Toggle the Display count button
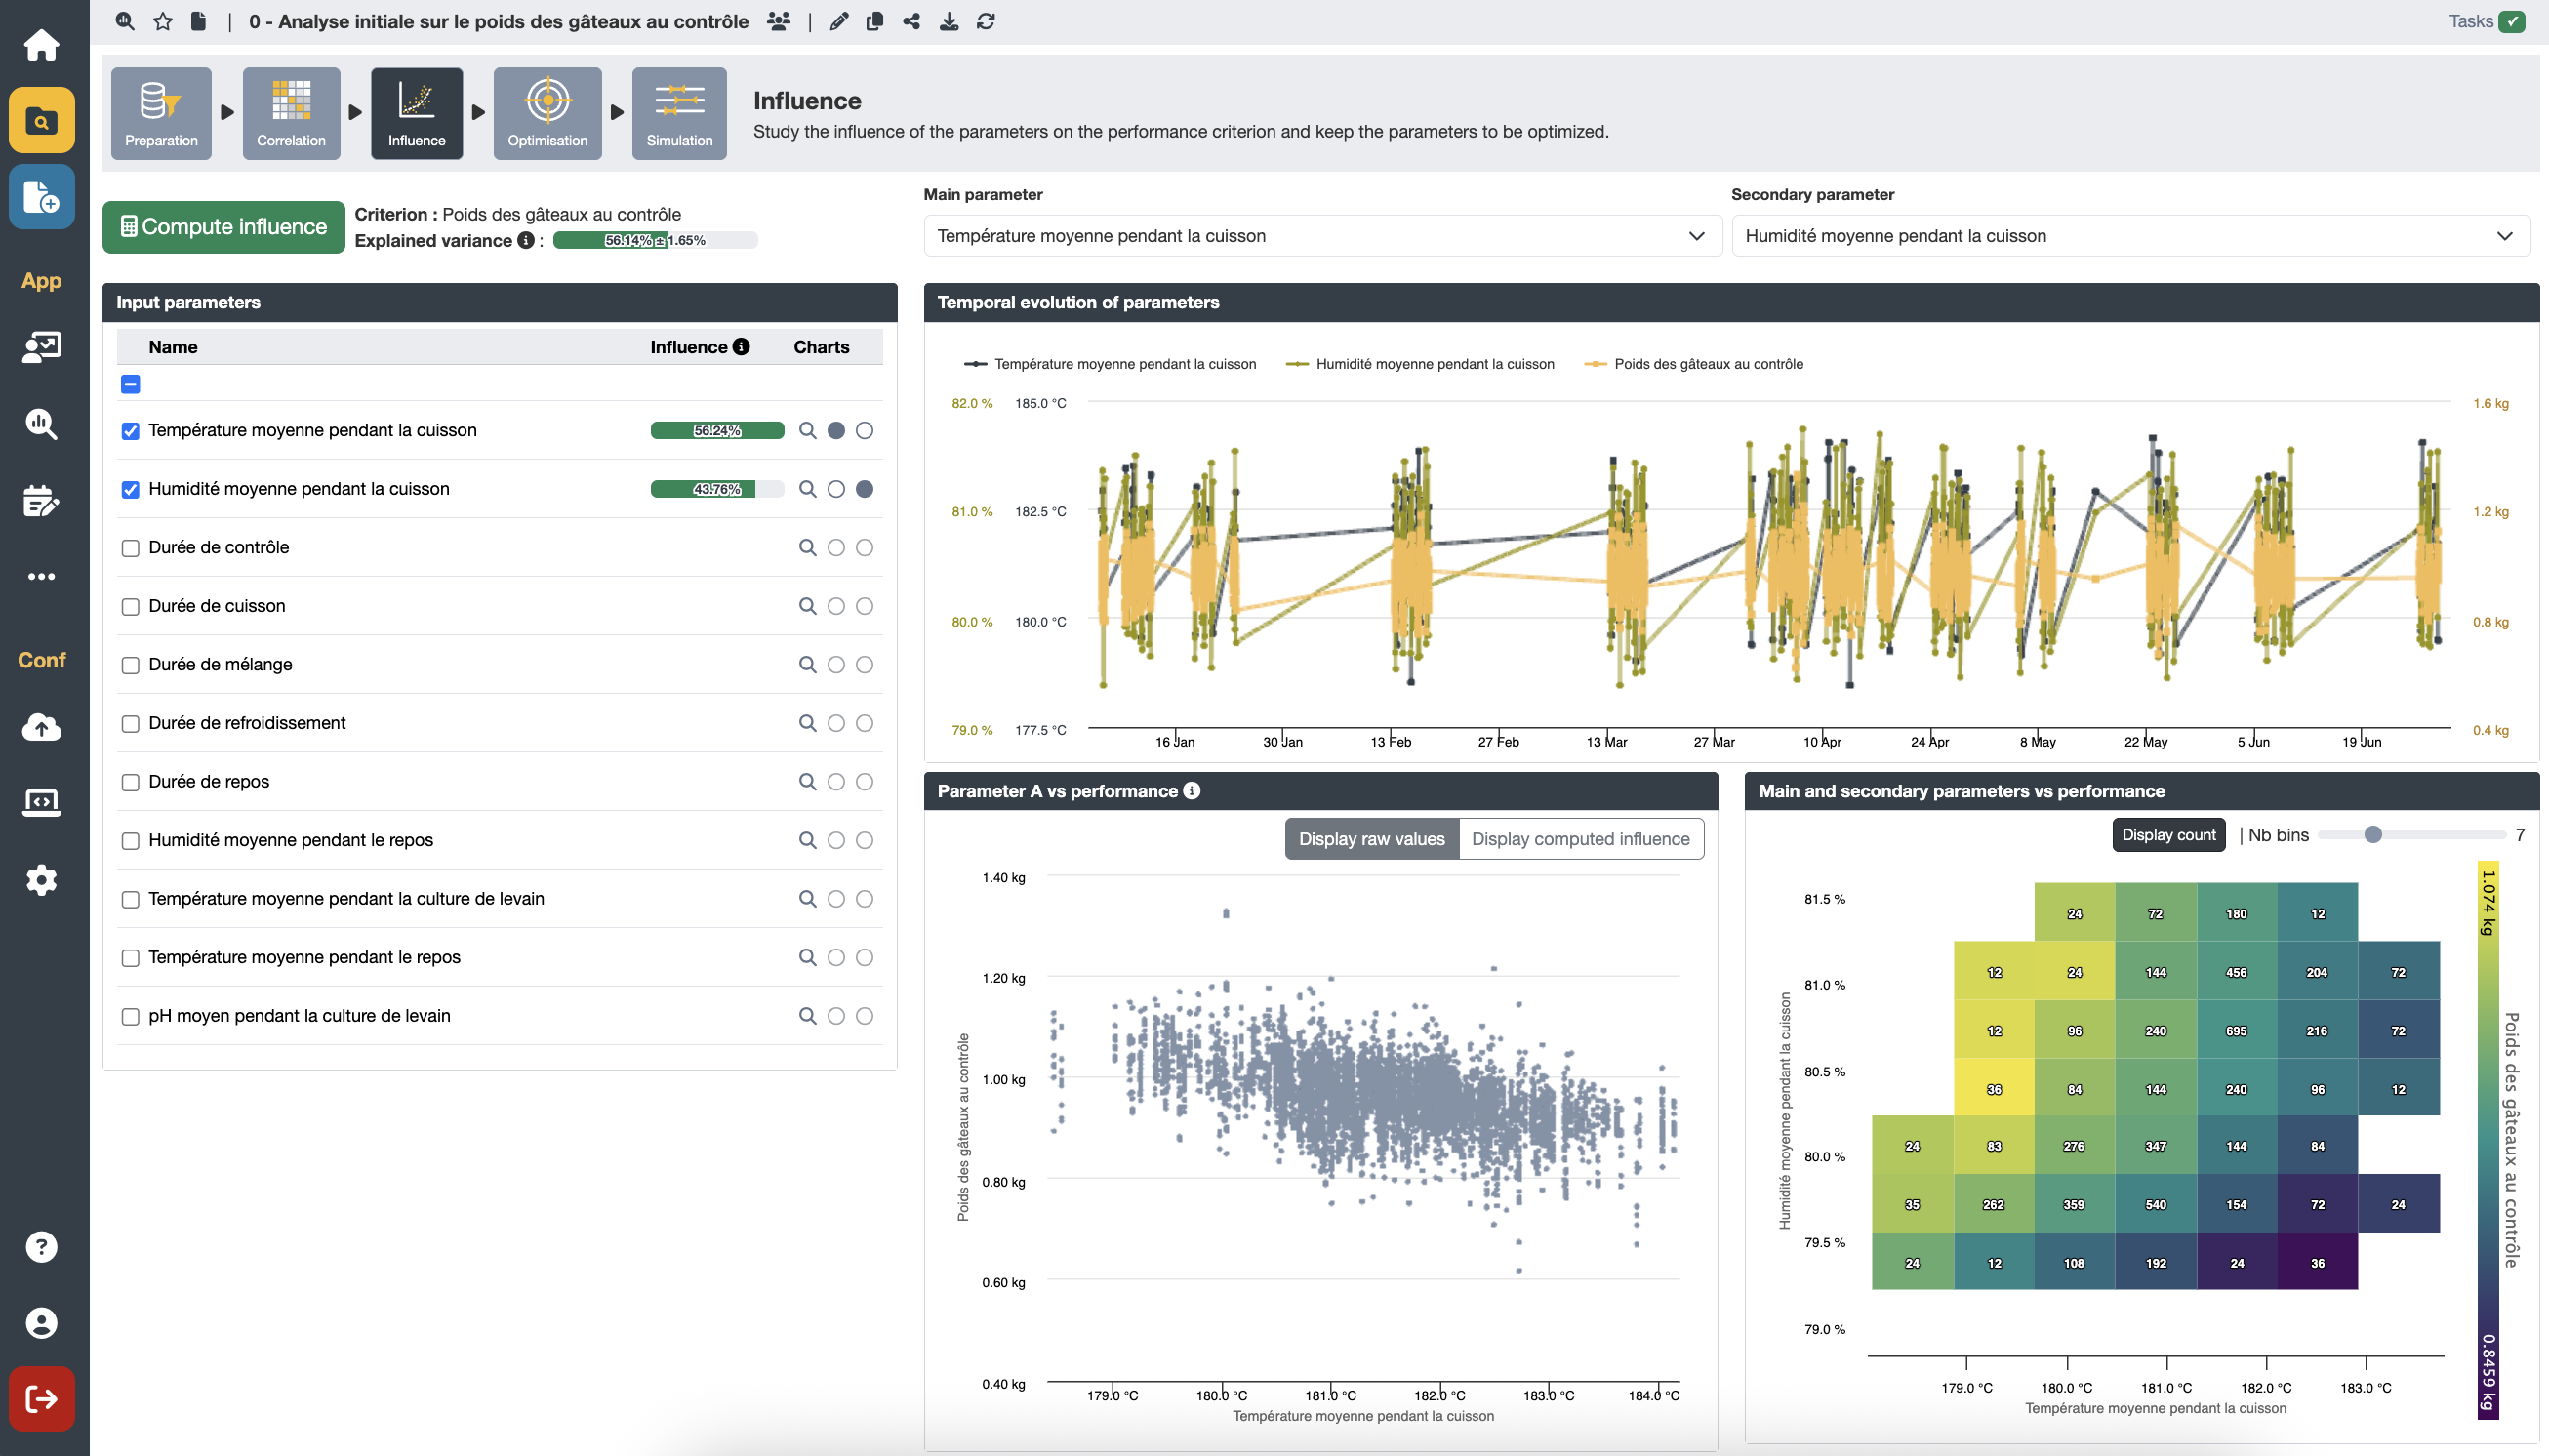This screenshot has height=1456, width=2549. (x=2168, y=835)
